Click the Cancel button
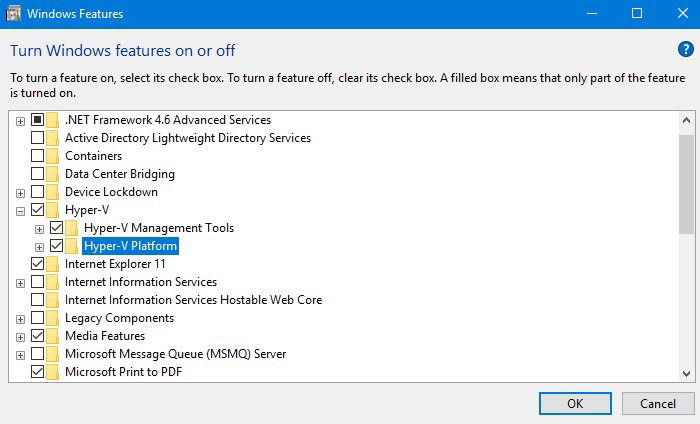 658,403
